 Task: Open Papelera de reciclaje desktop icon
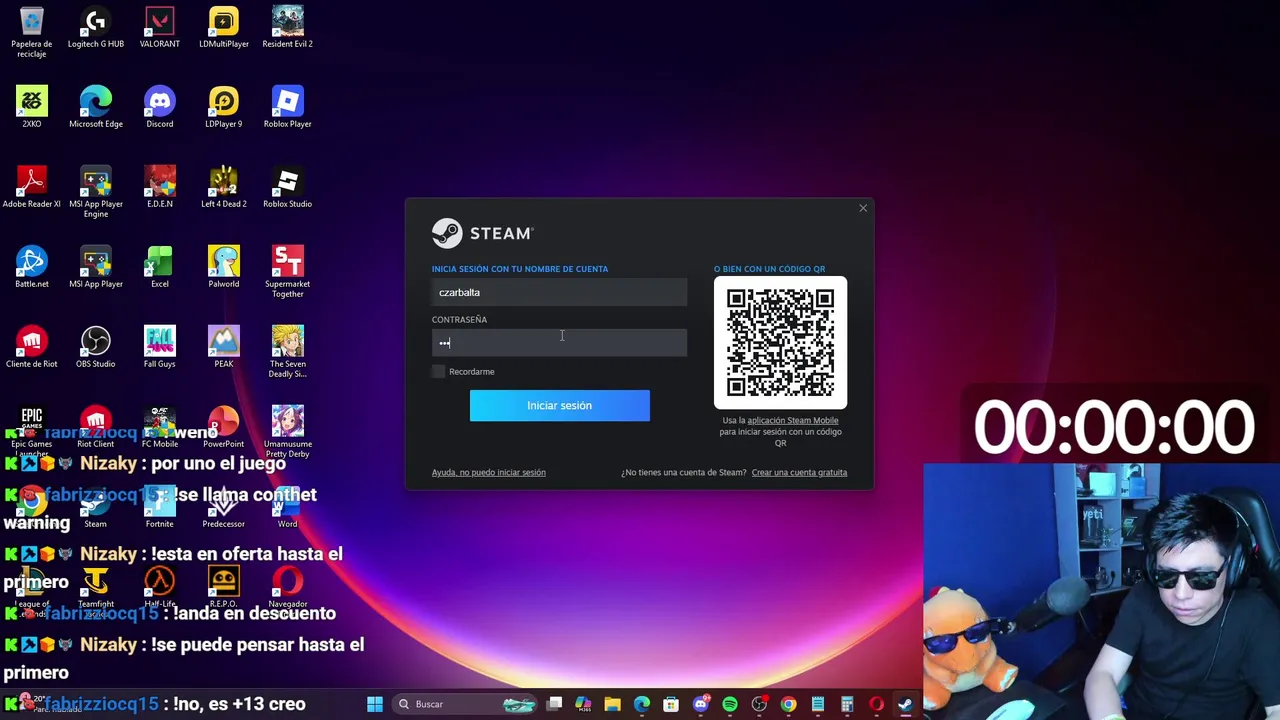point(31,31)
